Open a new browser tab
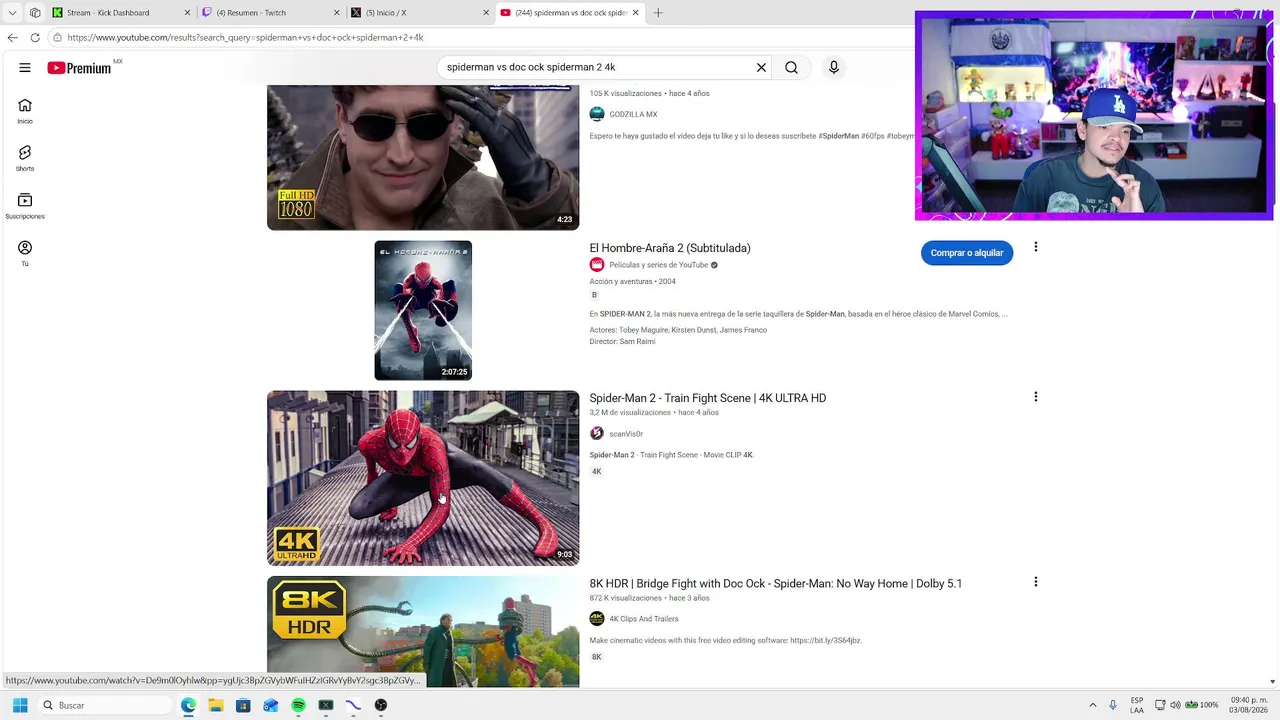1280x720 pixels. 658,13
